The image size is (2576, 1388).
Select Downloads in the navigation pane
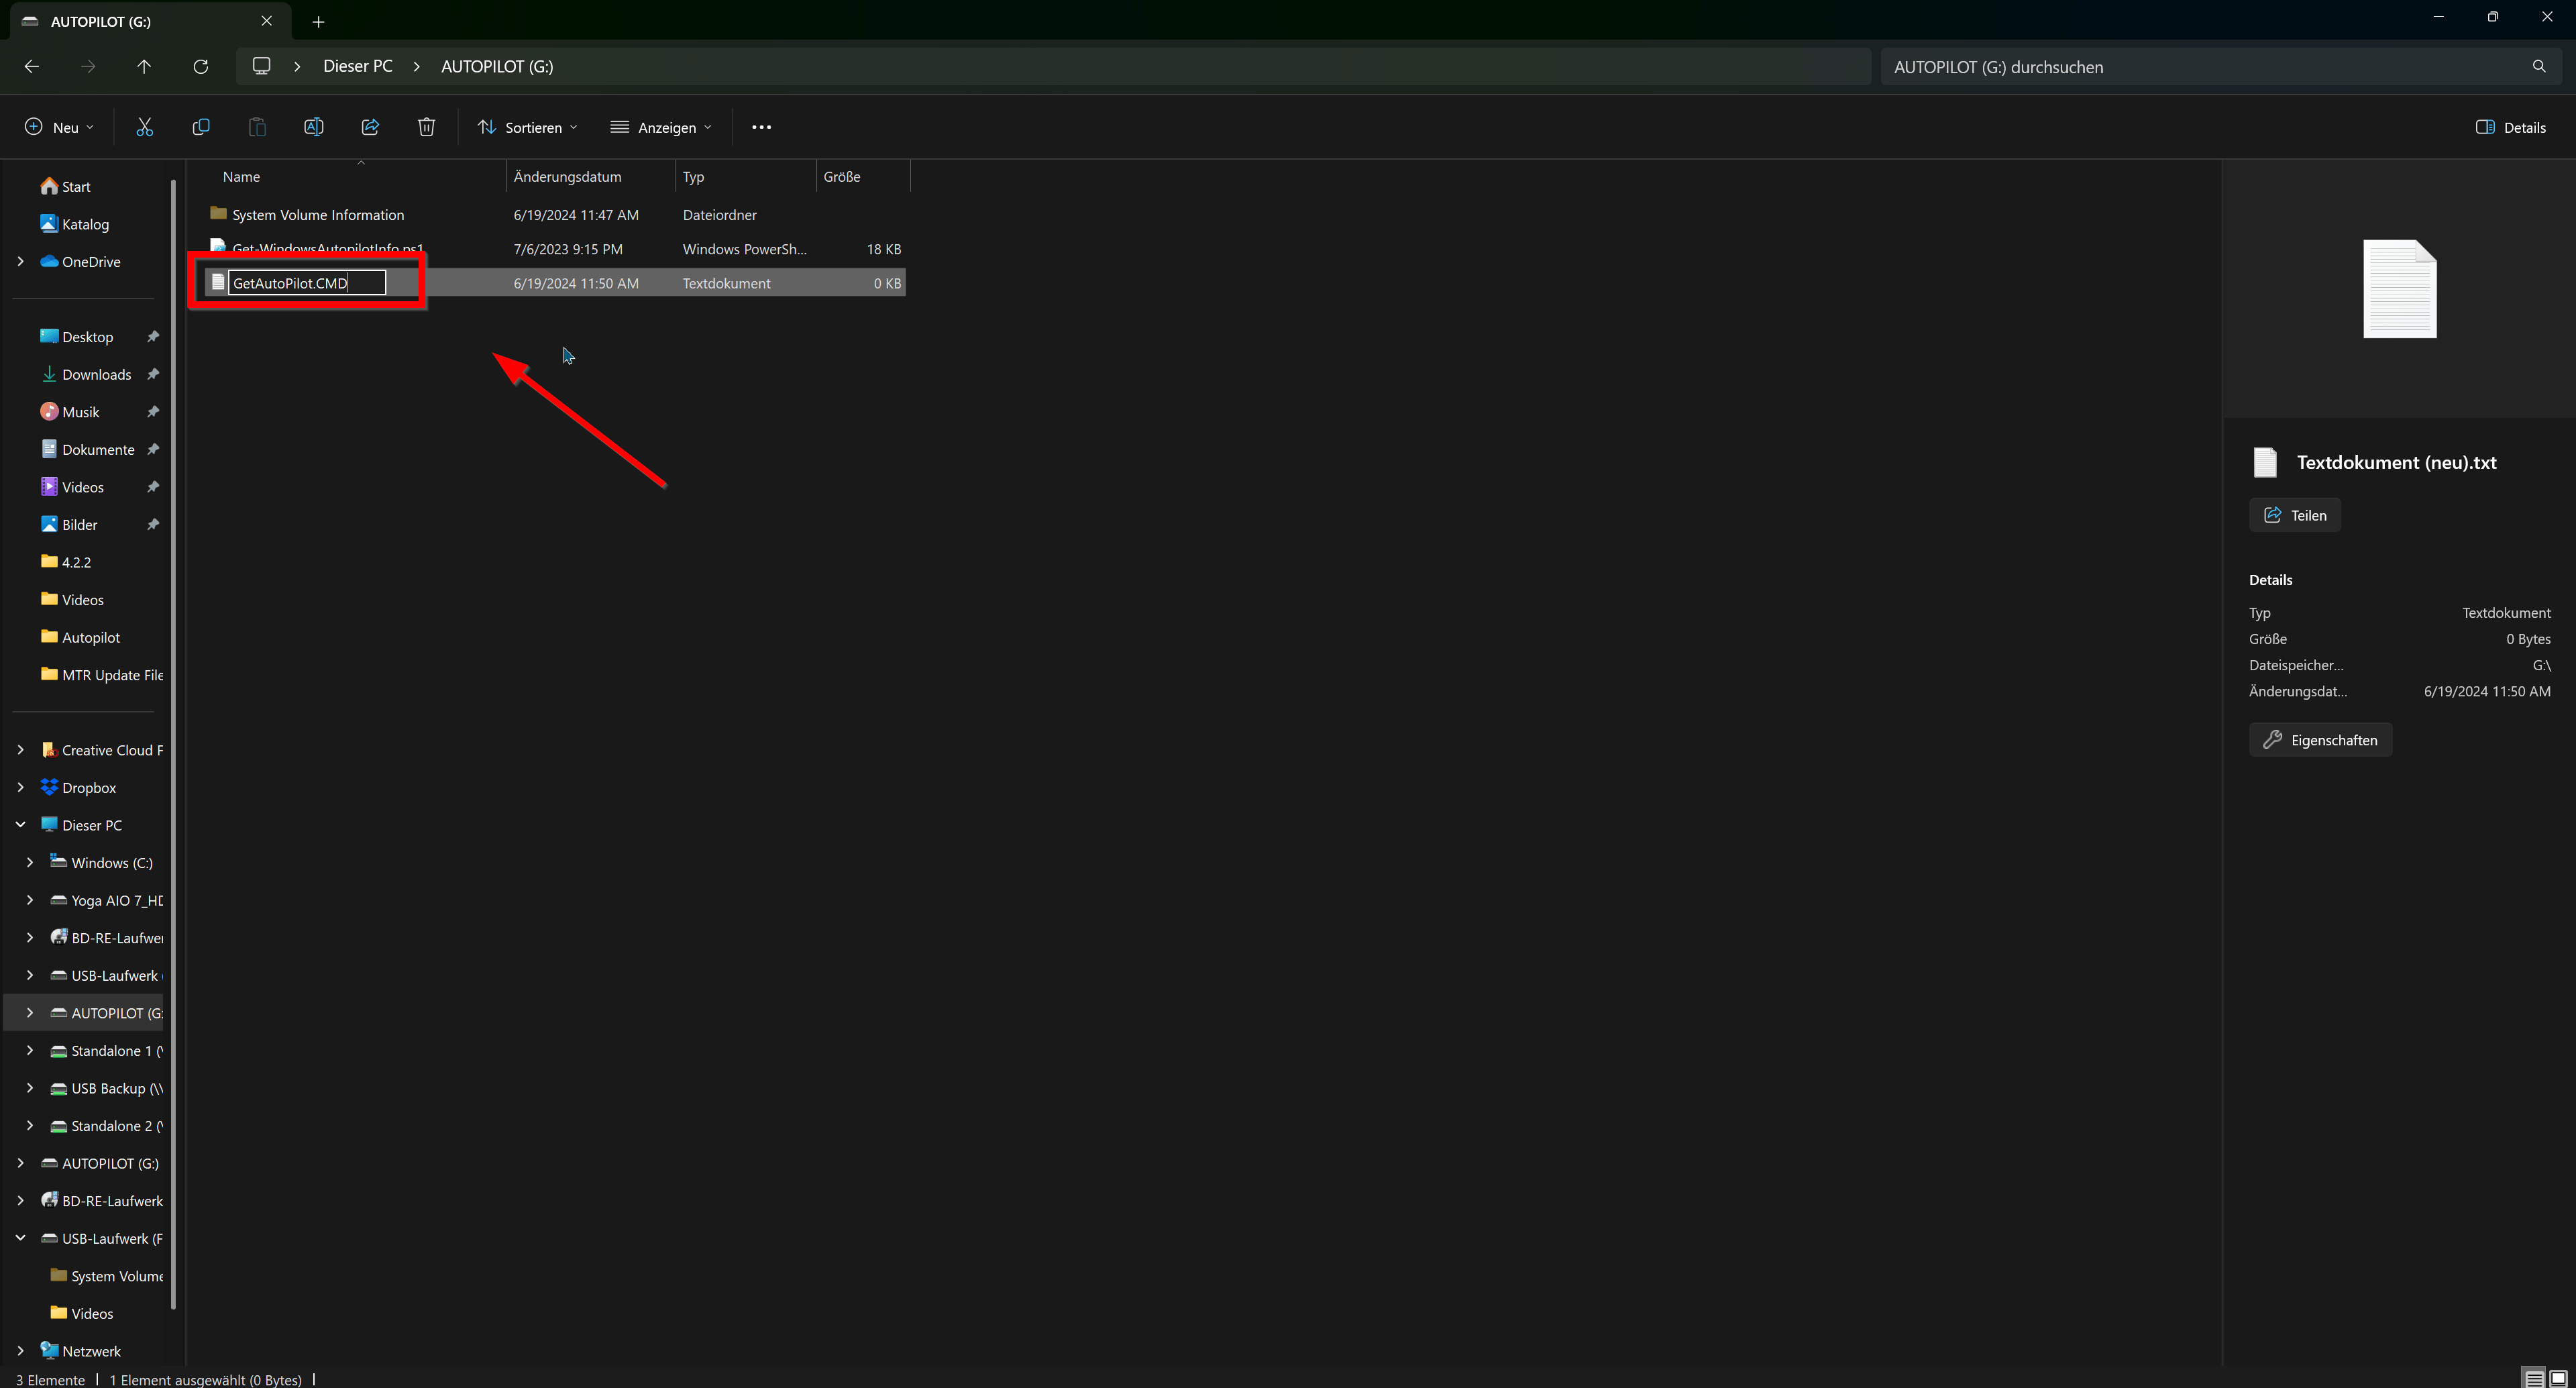tap(96, 374)
